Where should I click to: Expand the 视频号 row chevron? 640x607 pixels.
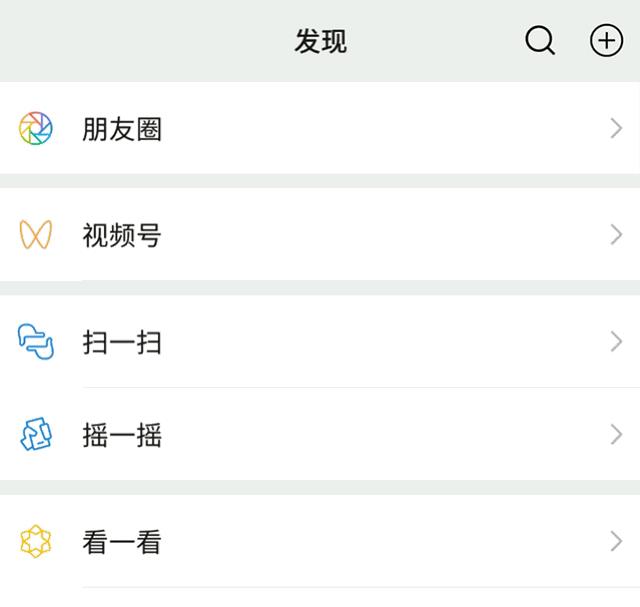tap(616, 236)
